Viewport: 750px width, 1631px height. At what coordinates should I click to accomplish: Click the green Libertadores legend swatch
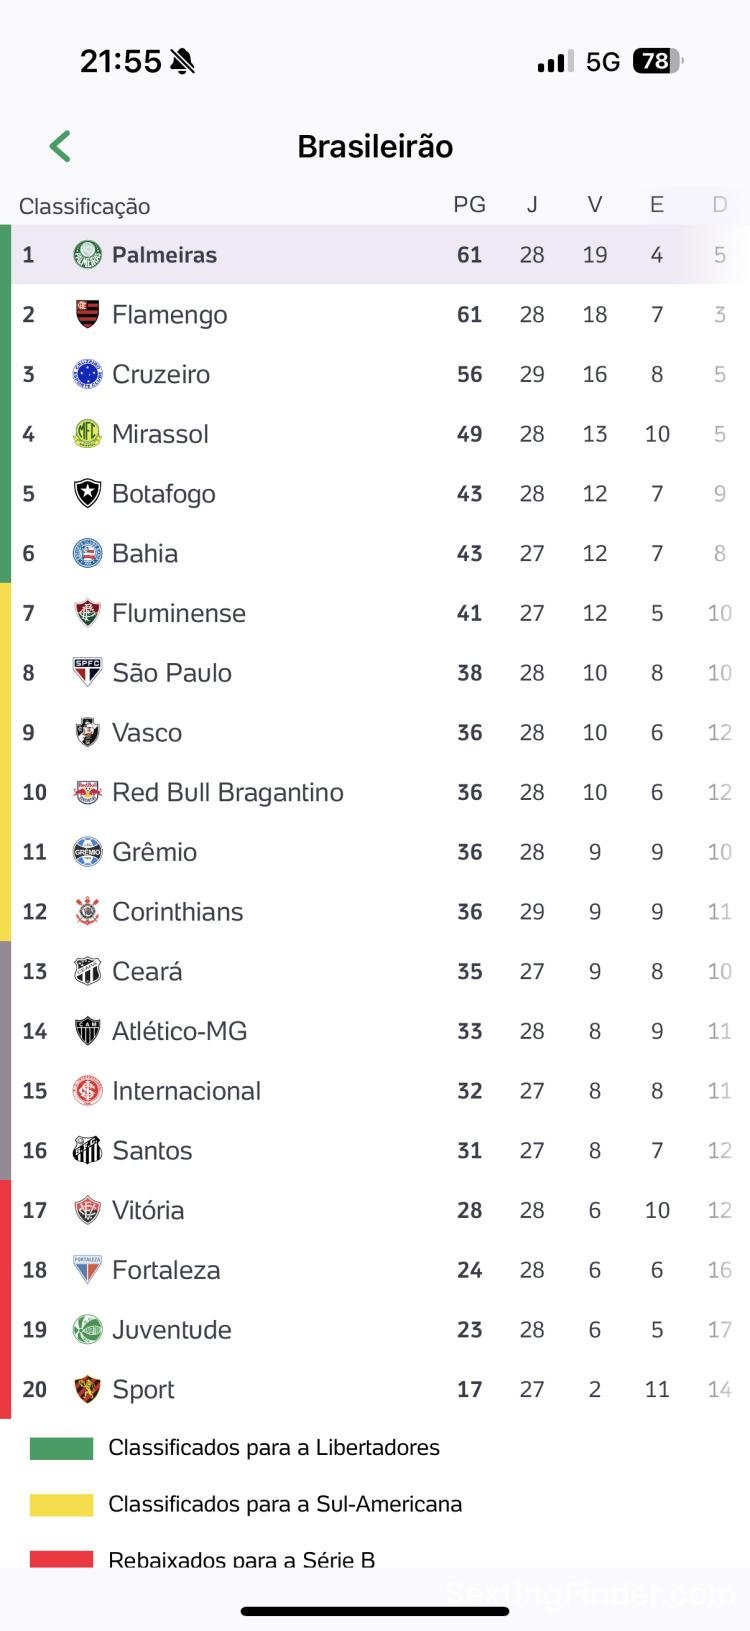[61, 1448]
